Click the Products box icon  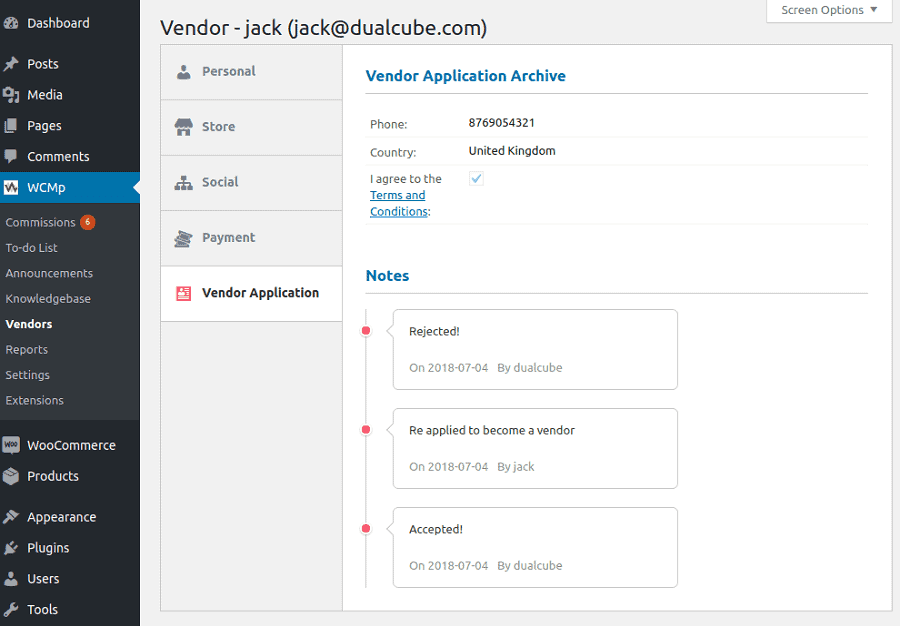11,477
